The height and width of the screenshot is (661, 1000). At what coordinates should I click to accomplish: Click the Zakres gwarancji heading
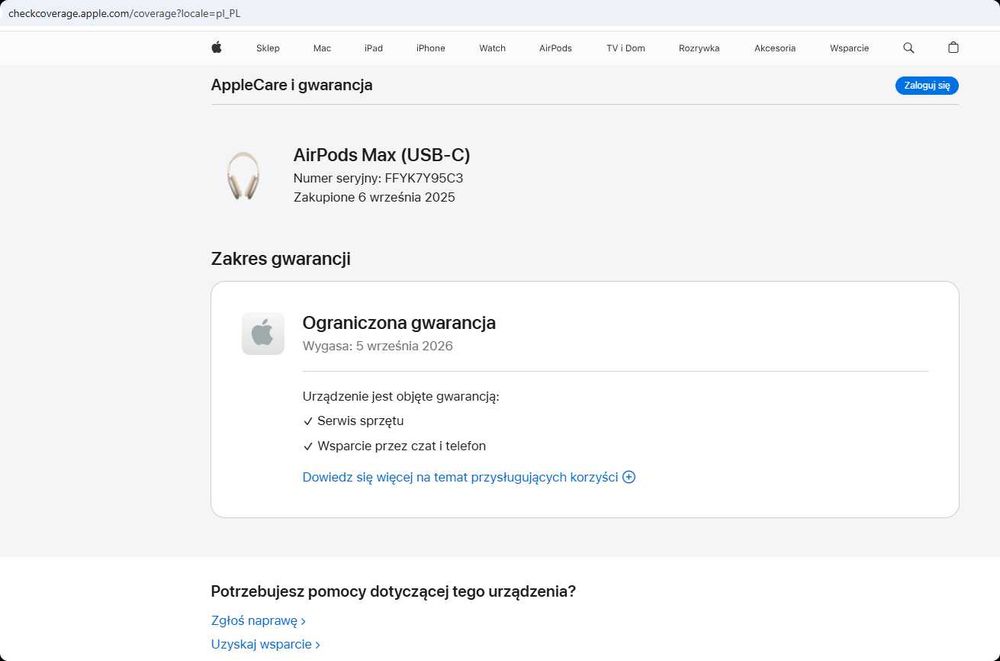point(281,259)
